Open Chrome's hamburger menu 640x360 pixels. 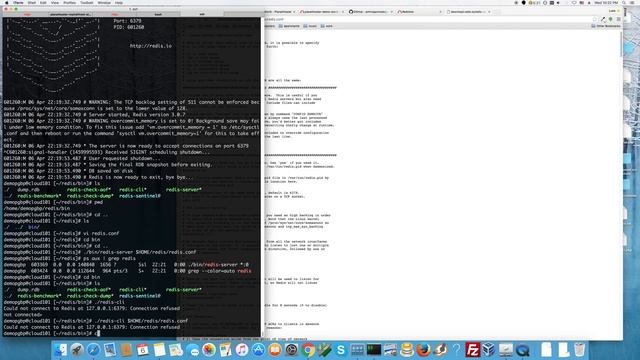pyautogui.click(x=618, y=19)
